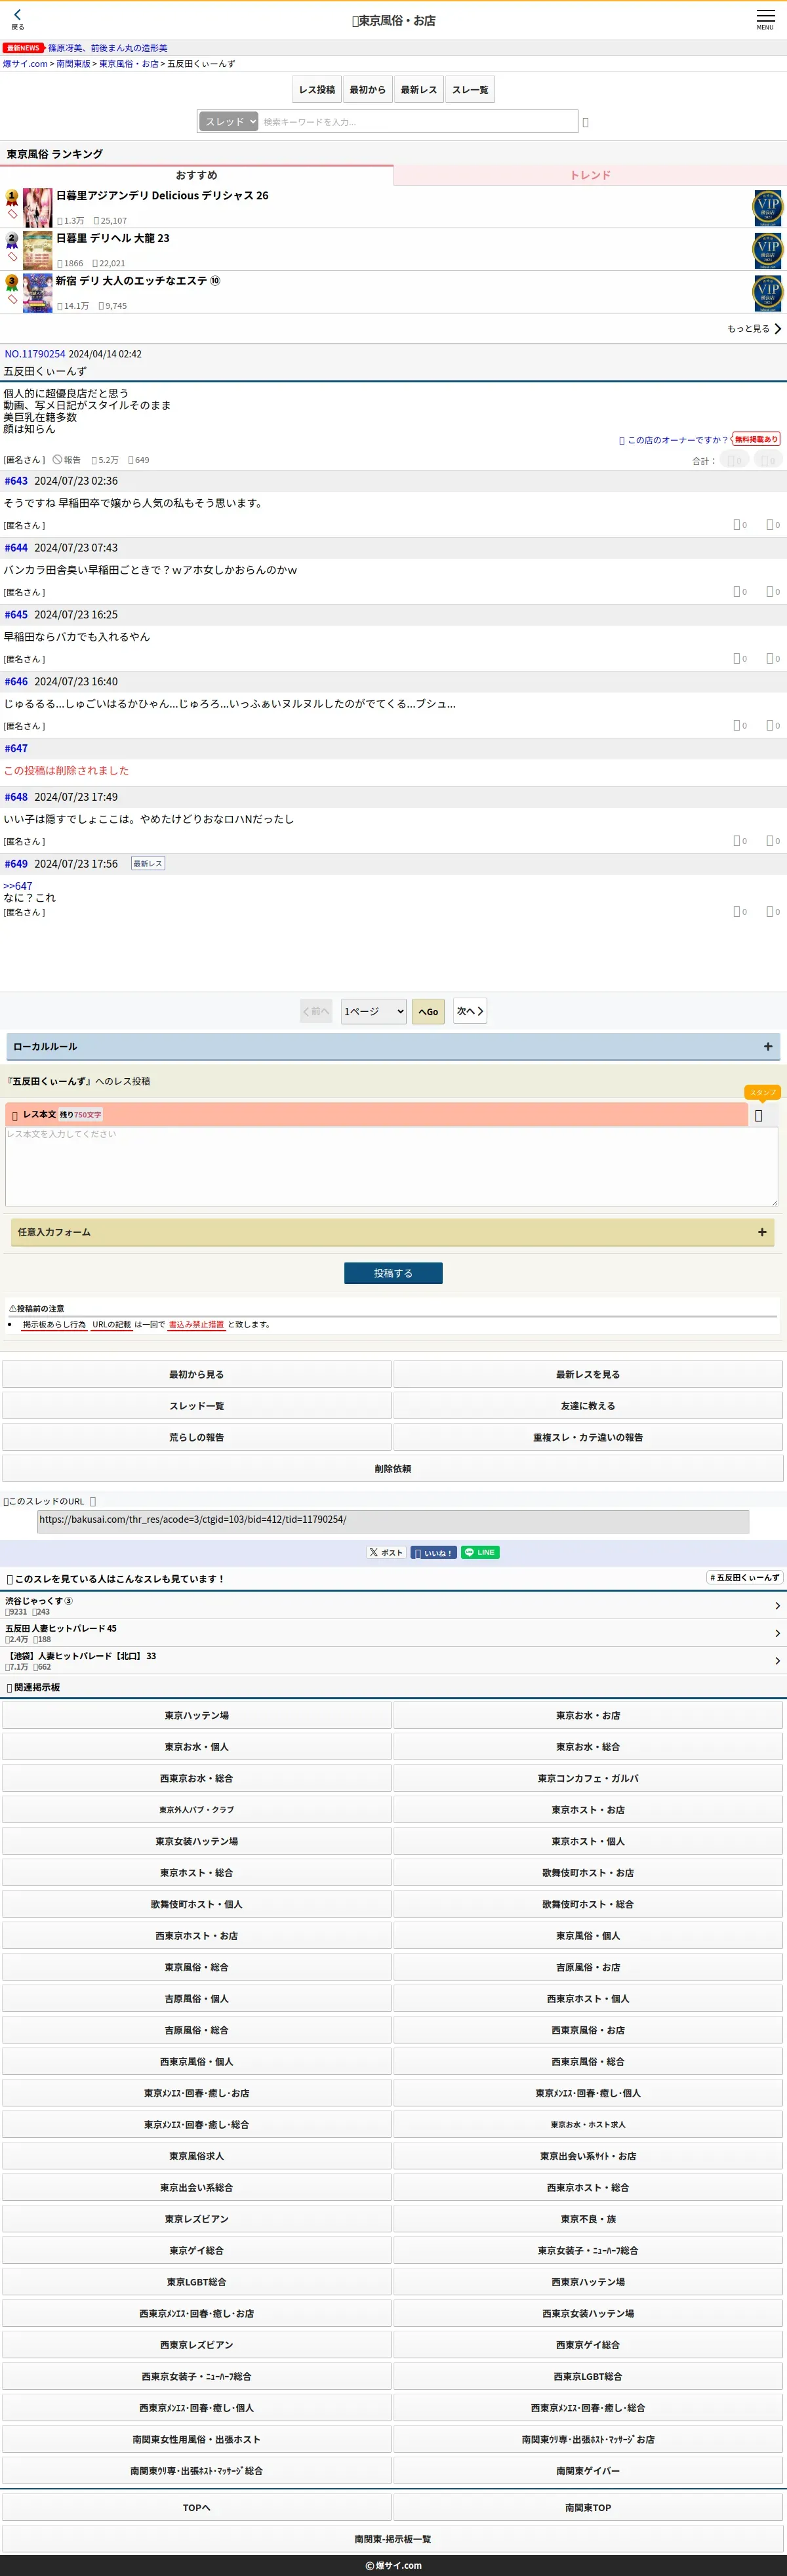The width and height of the screenshot is (787, 2576).
Task: Click the この店のオーナーですか？ link
Action: tap(677, 440)
